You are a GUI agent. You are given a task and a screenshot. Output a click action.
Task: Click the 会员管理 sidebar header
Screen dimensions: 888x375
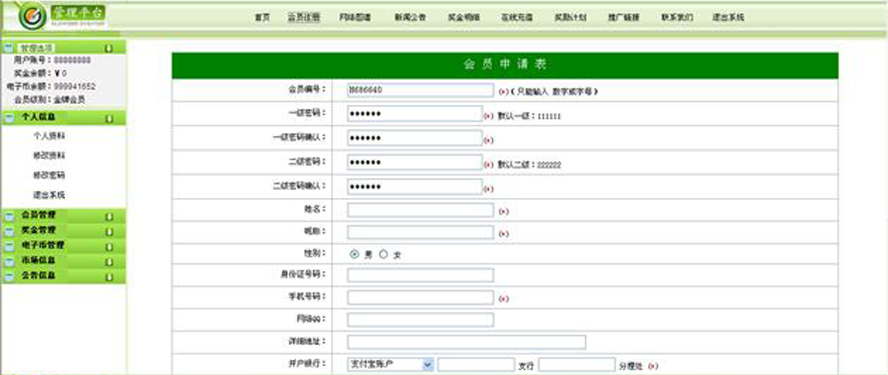click(x=63, y=216)
